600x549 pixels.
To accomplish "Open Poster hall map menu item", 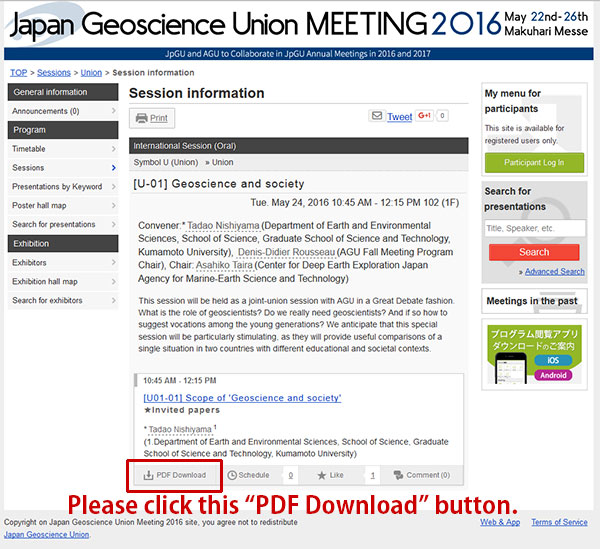I will point(63,205).
